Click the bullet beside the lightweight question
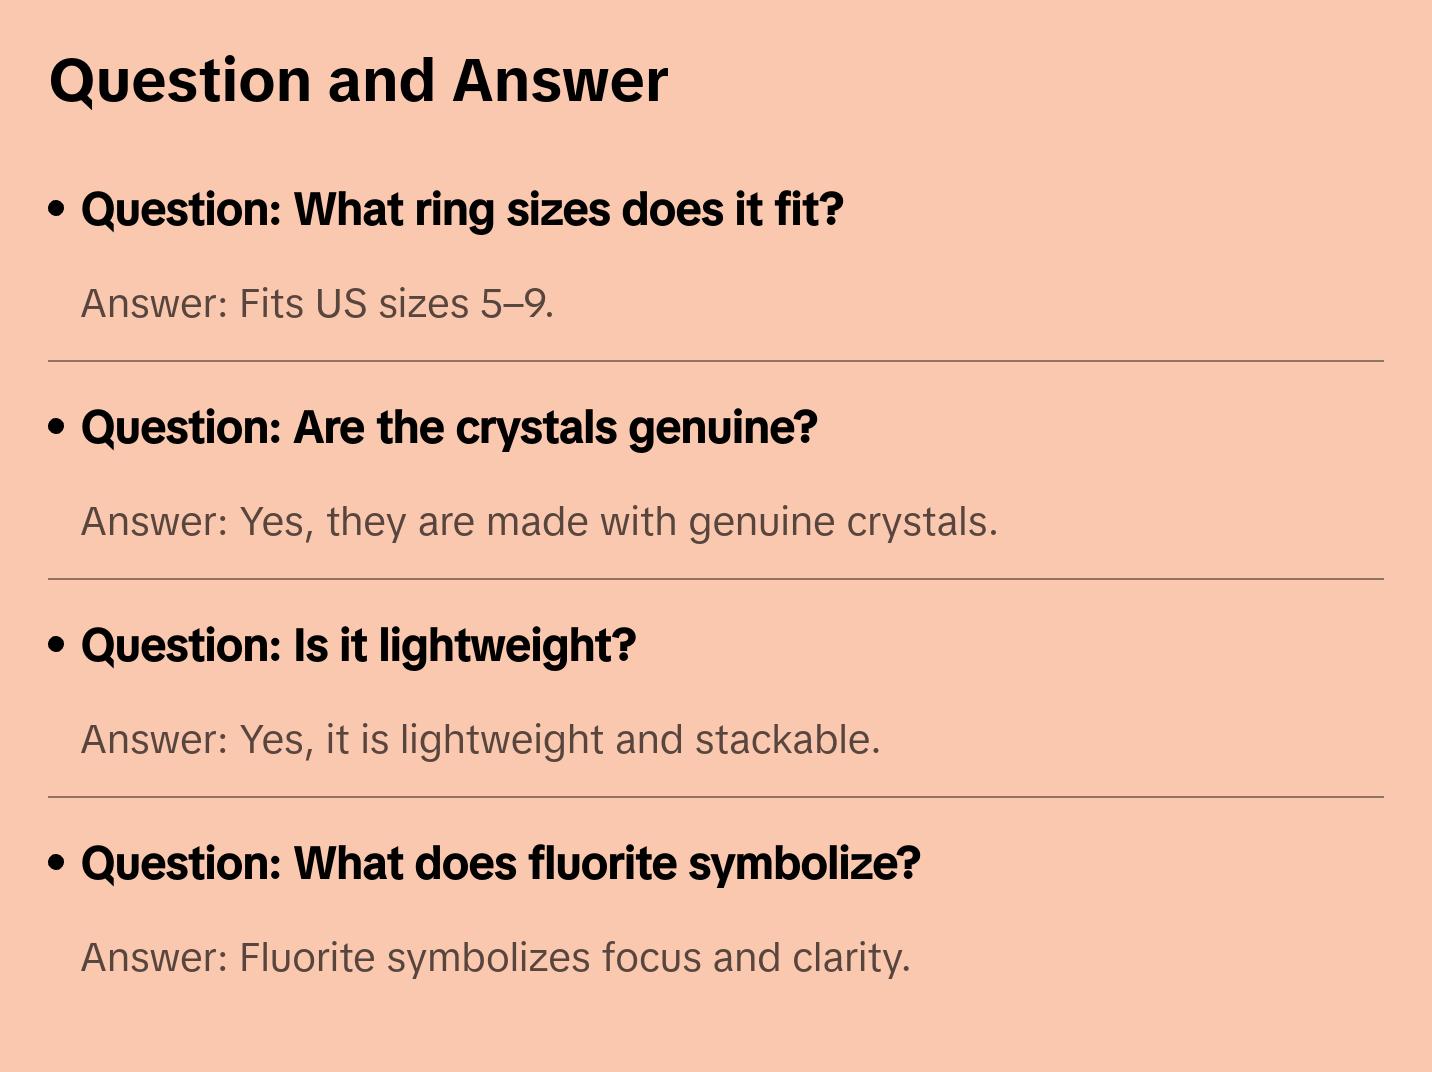The image size is (1432, 1072). 57,645
